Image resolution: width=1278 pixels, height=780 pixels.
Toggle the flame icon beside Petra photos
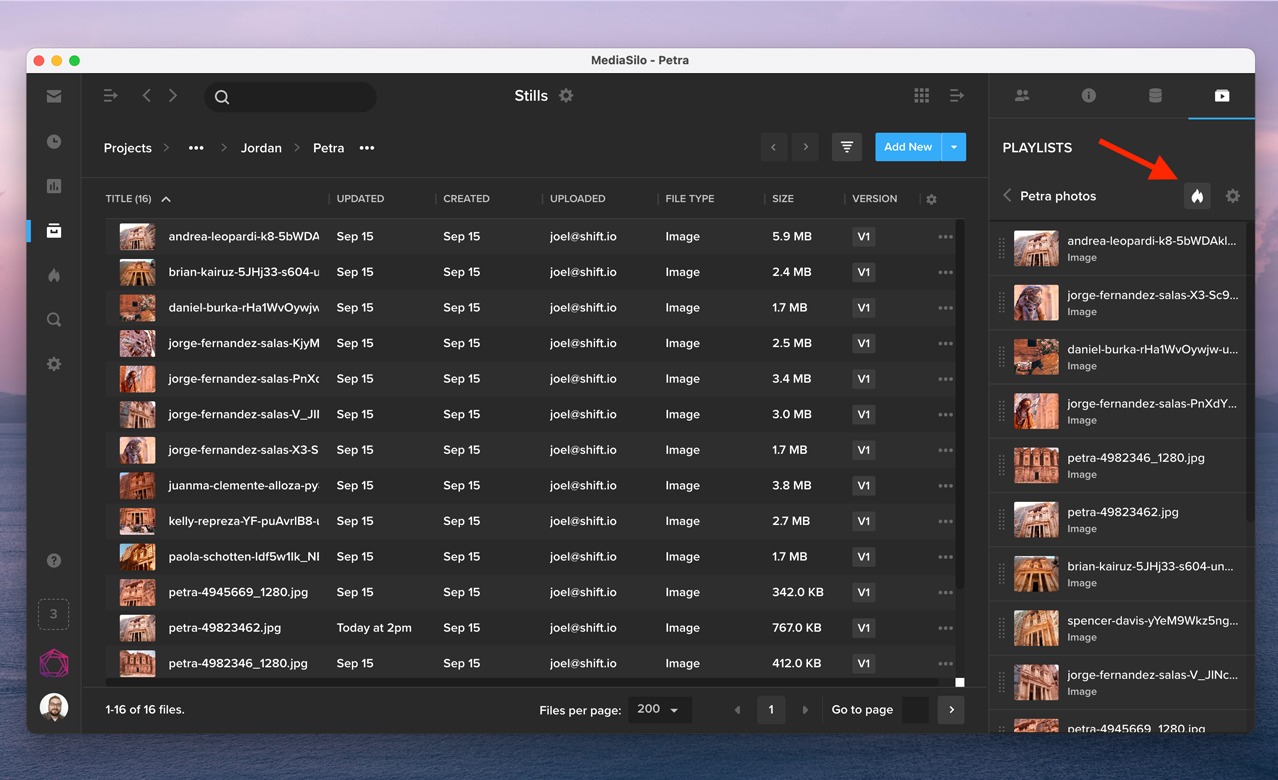[1197, 195]
